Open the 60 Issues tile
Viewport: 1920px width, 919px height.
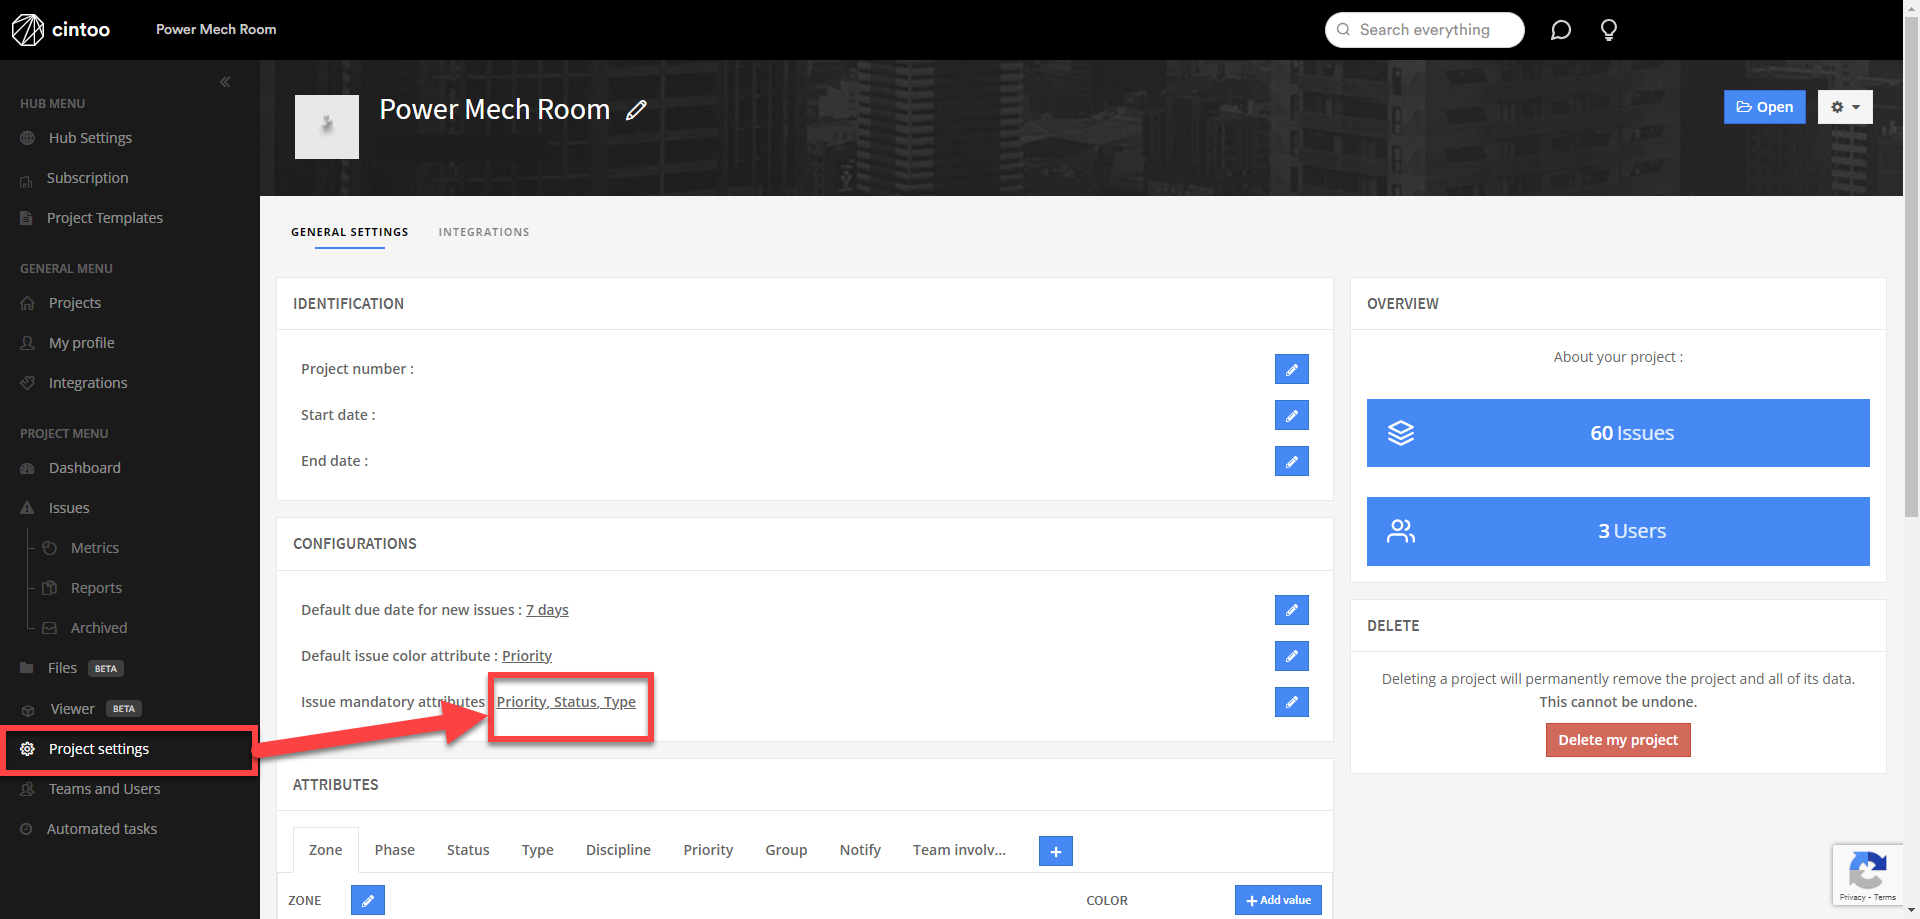pos(1618,433)
